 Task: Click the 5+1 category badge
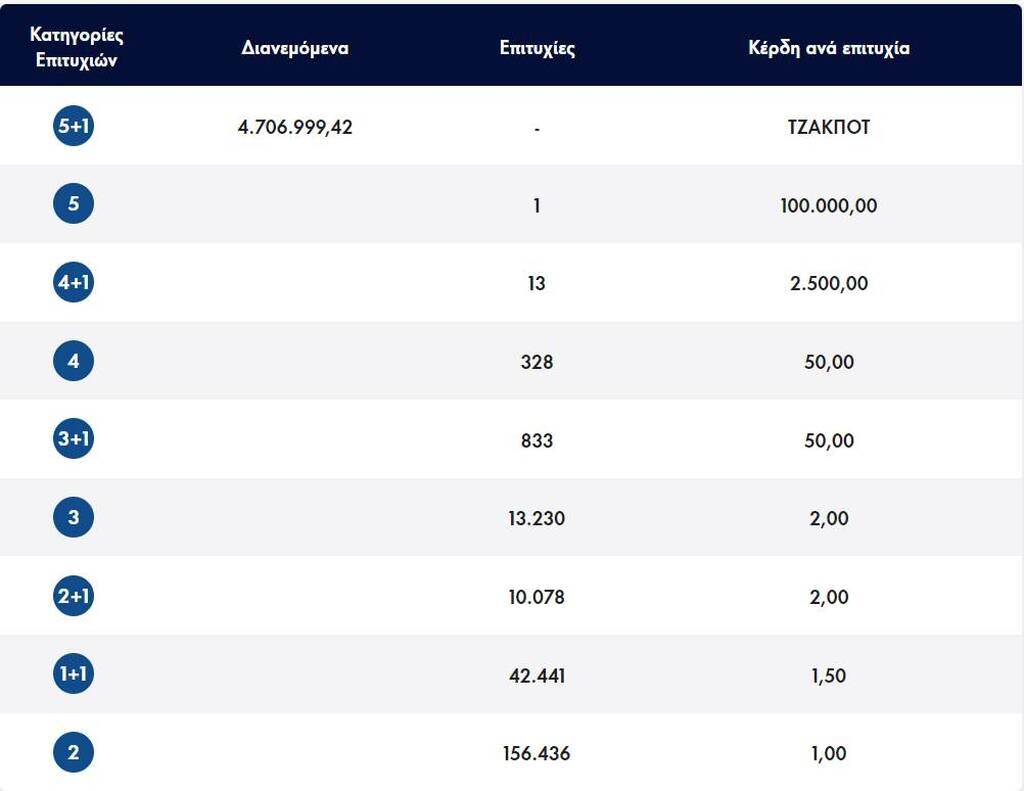(74, 127)
